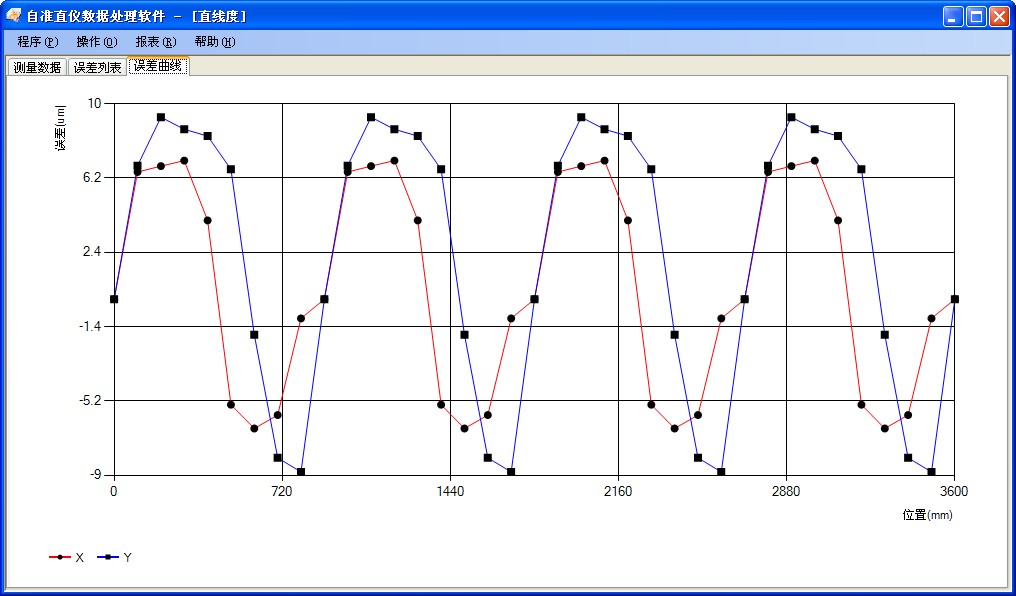Screen dimensions: 1016x596
Task: Open the 帮助(H) menu
Action: [x=214, y=42]
